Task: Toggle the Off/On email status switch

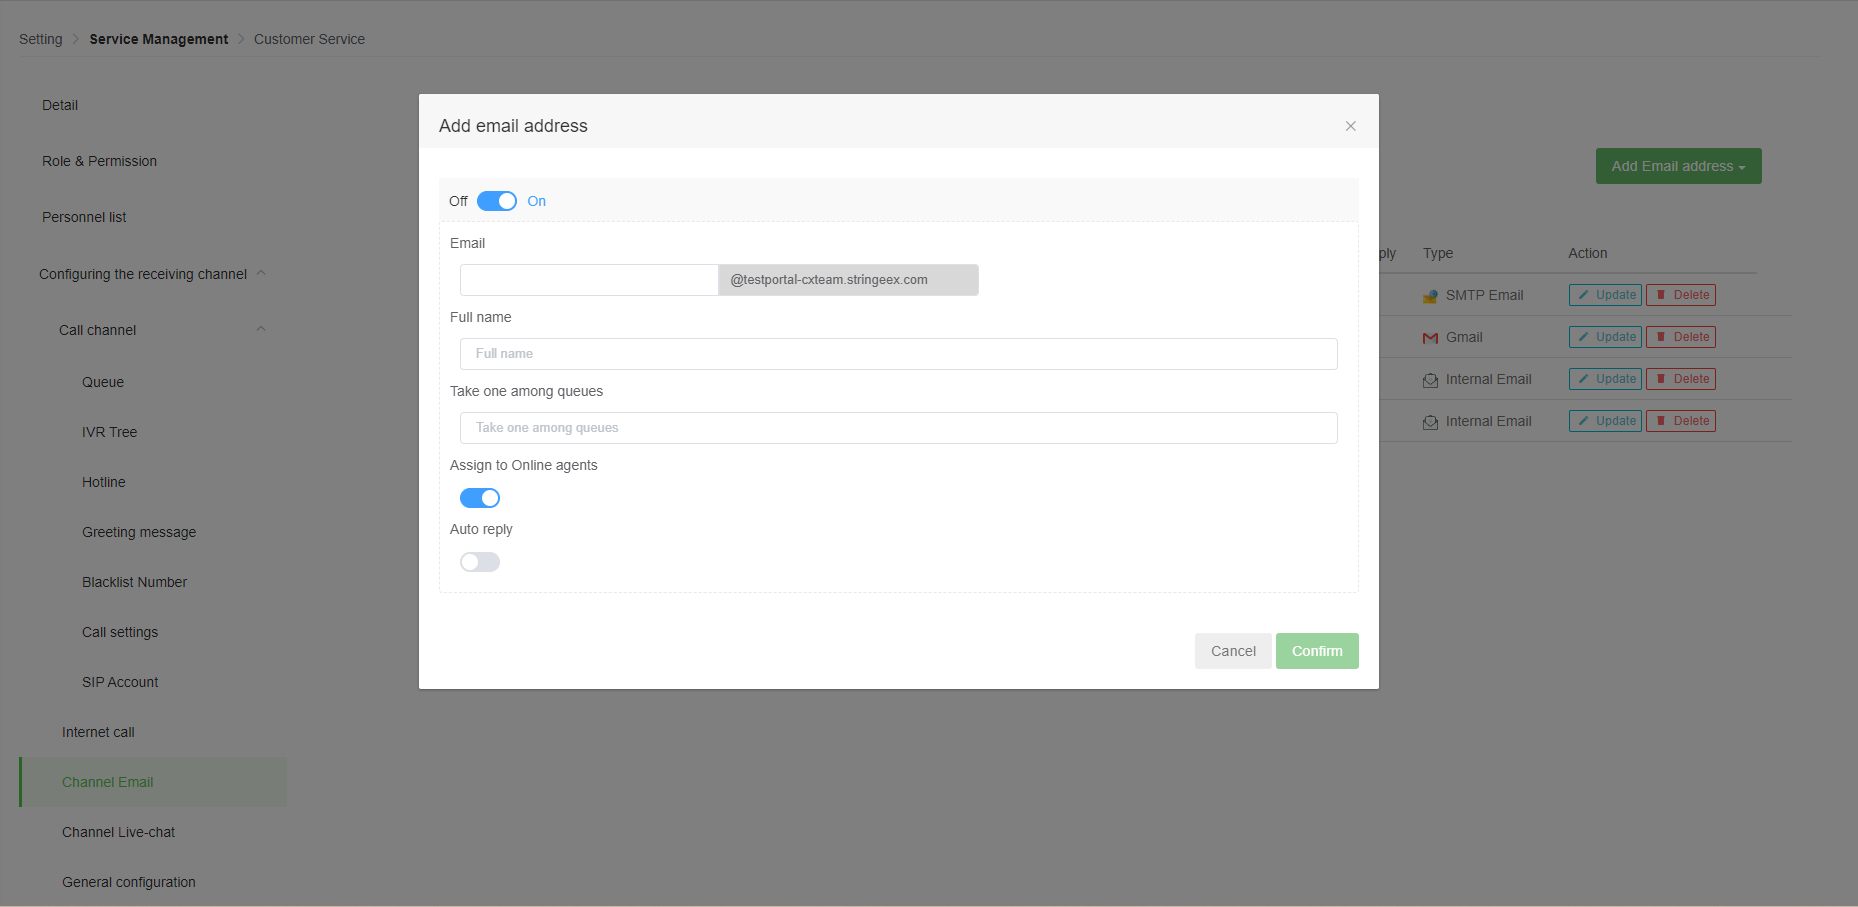Action: point(496,201)
